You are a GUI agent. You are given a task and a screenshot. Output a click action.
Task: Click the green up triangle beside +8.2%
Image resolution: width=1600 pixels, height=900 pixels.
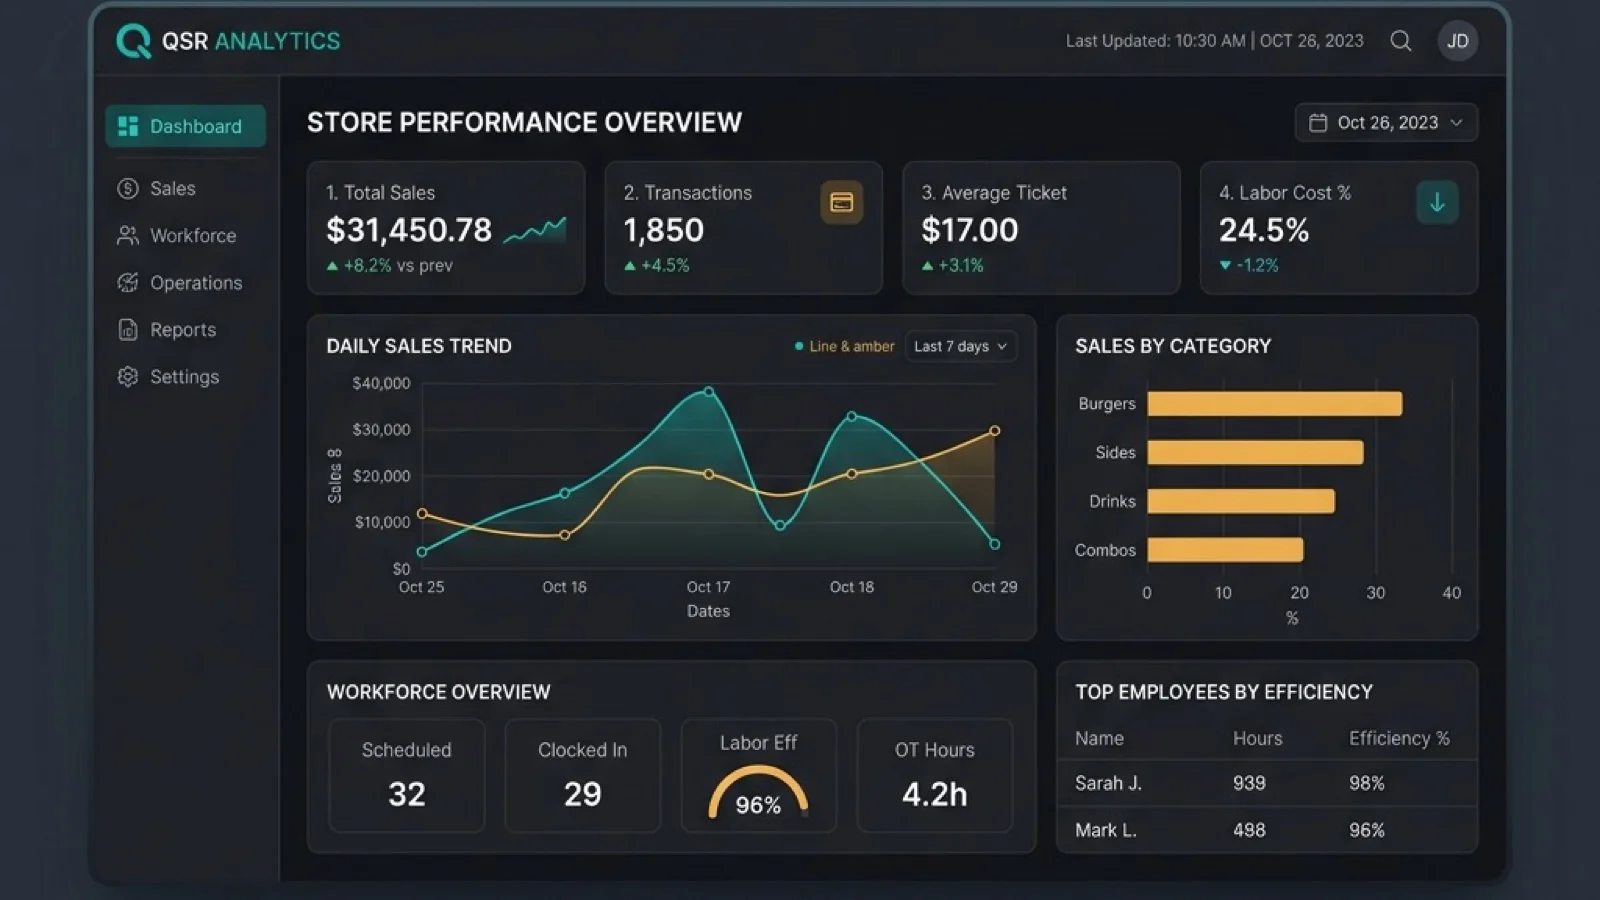click(x=332, y=266)
